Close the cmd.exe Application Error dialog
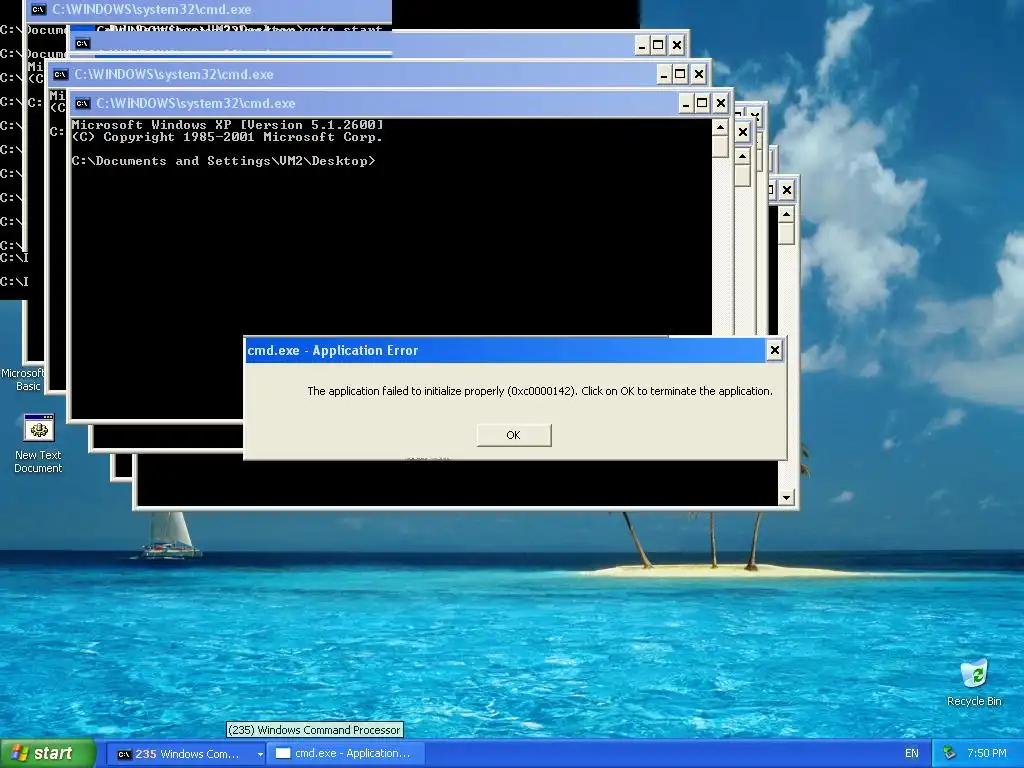The height and width of the screenshot is (768, 1024). coord(775,351)
